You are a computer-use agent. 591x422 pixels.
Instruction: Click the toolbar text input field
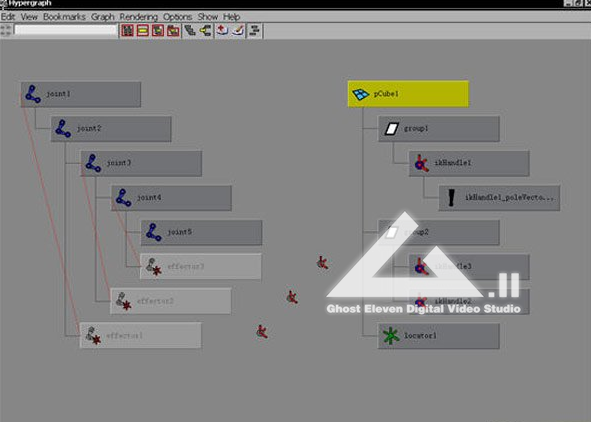tap(66, 30)
